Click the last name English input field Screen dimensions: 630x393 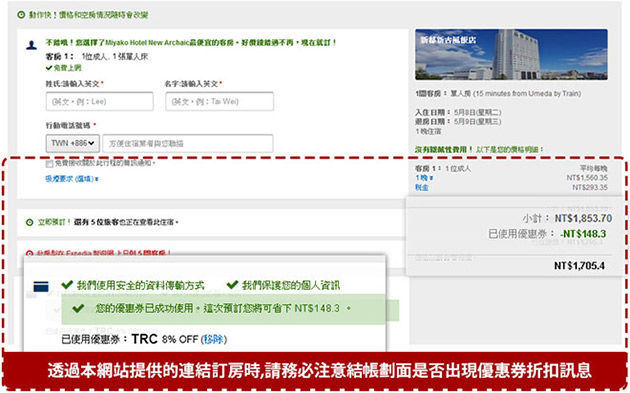tap(99, 101)
